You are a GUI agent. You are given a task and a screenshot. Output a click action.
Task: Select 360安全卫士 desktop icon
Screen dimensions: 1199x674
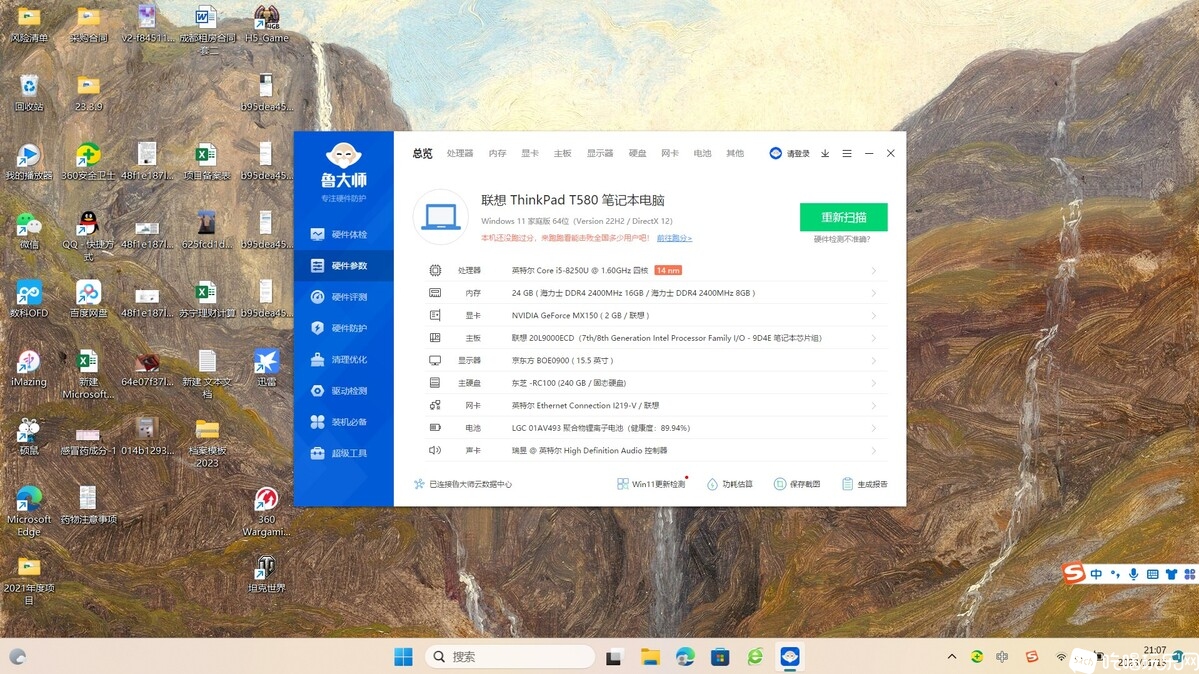[x=88, y=162]
